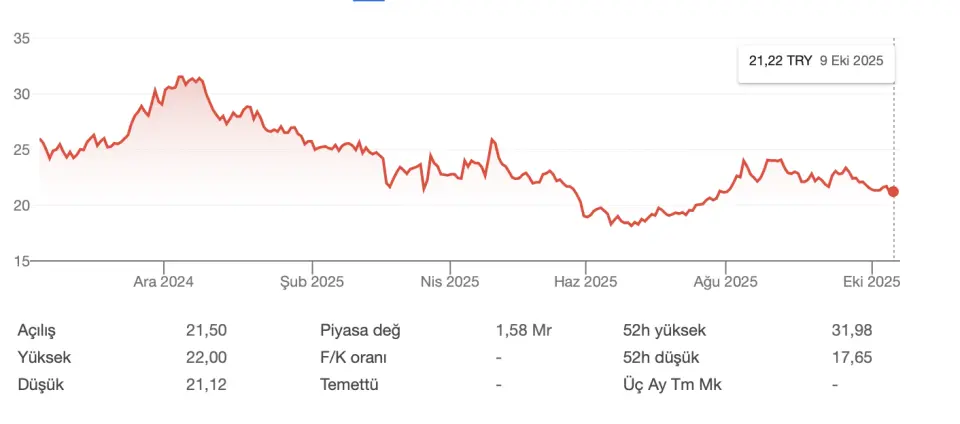Click the Şub 2025 axis label
The width and height of the screenshot is (960, 424).
pos(312,282)
